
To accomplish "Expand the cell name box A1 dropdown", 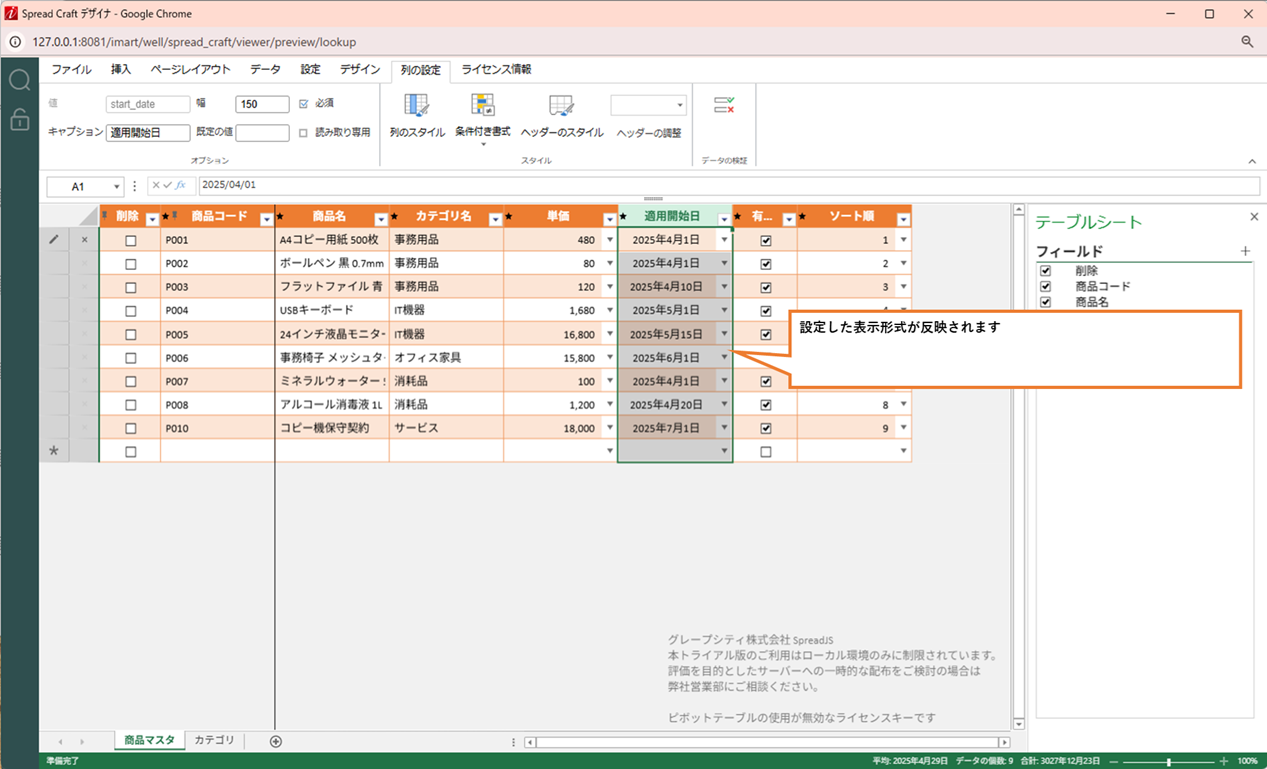I will 117,186.
